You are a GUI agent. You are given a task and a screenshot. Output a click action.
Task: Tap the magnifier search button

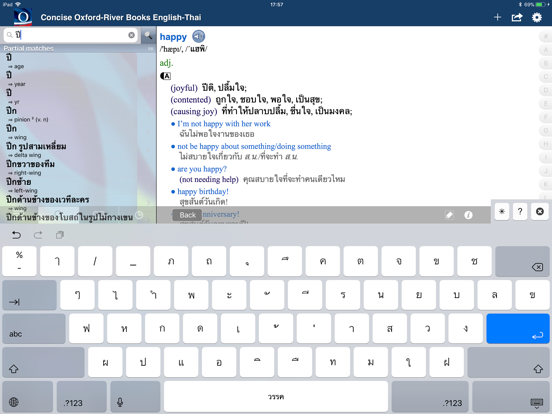coord(149,35)
